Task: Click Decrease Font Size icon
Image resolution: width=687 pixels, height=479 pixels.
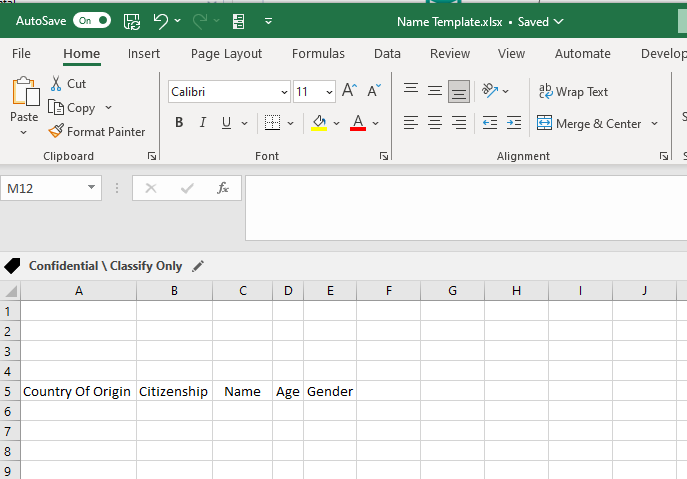Action: [x=374, y=90]
